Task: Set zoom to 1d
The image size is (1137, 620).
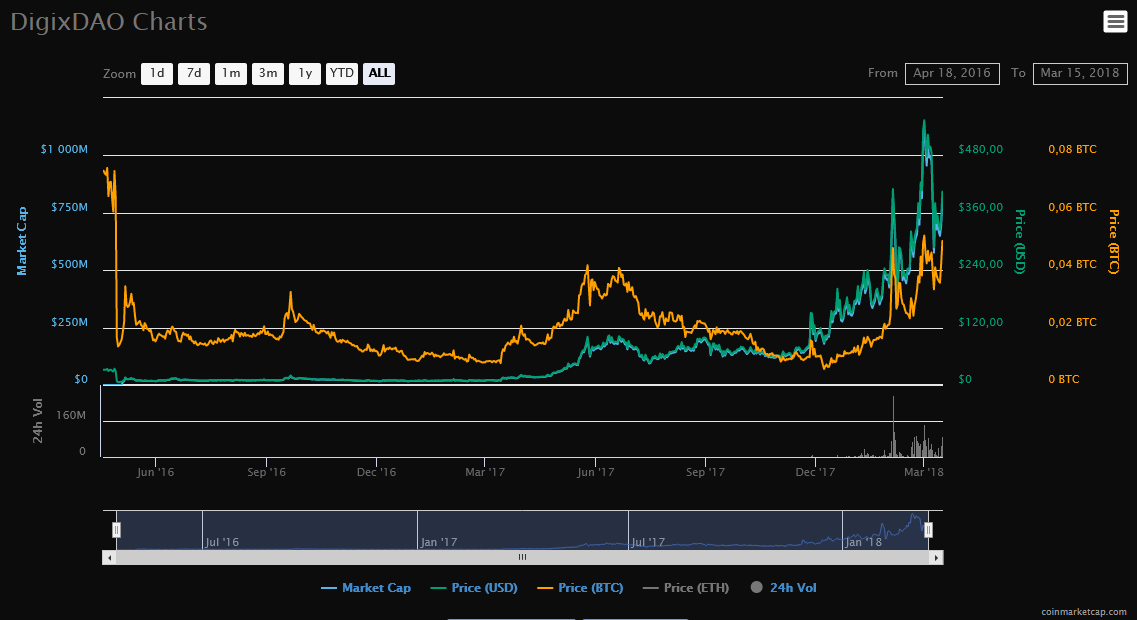Action: [157, 73]
